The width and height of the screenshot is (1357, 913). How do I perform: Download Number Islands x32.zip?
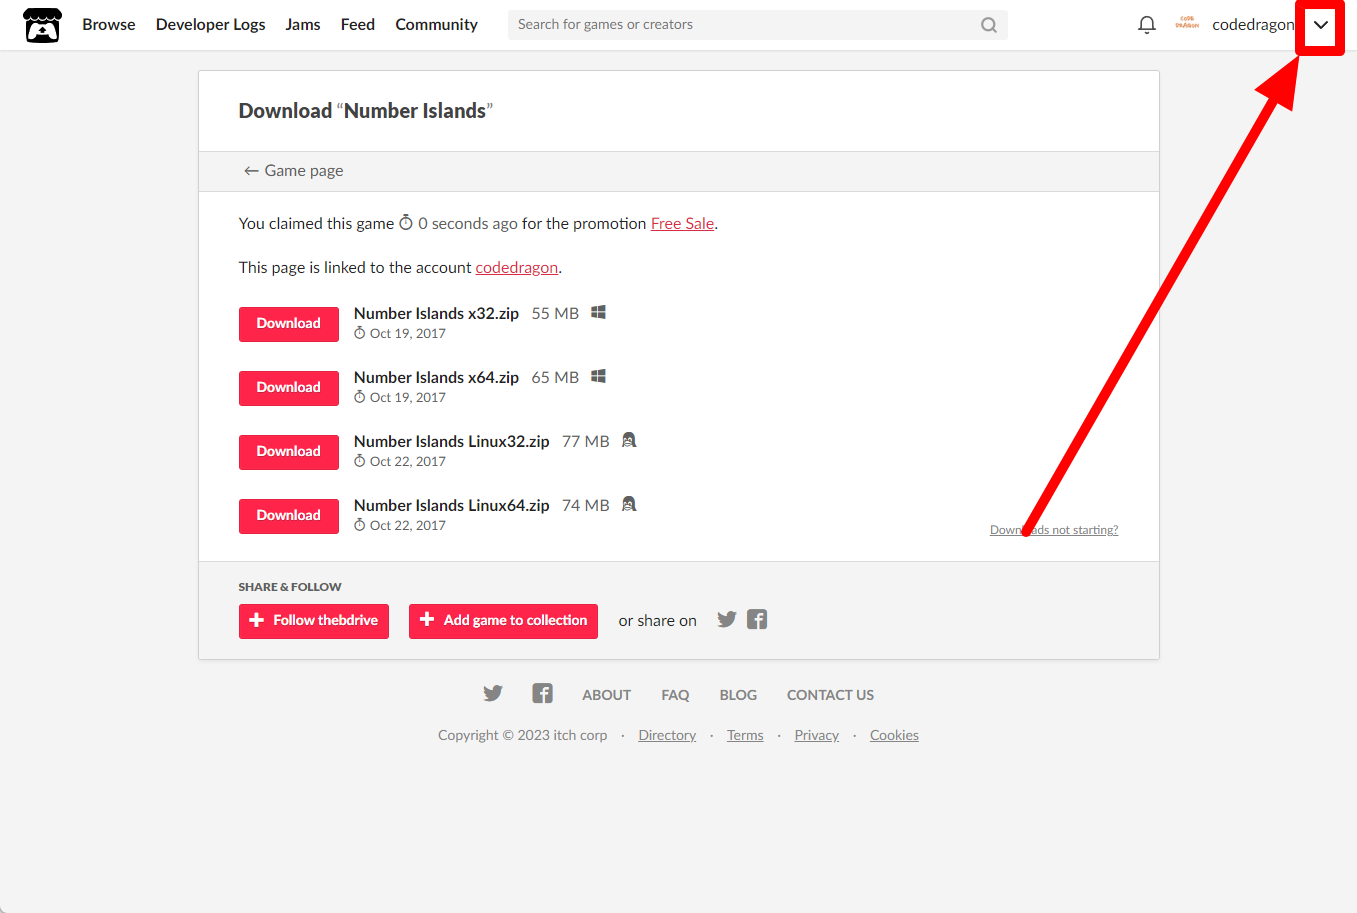(289, 324)
